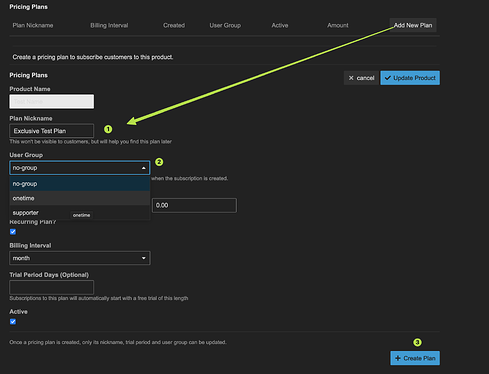Choose onetime from the user group list
The width and height of the screenshot is (489, 374).
[x=80, y=198]
